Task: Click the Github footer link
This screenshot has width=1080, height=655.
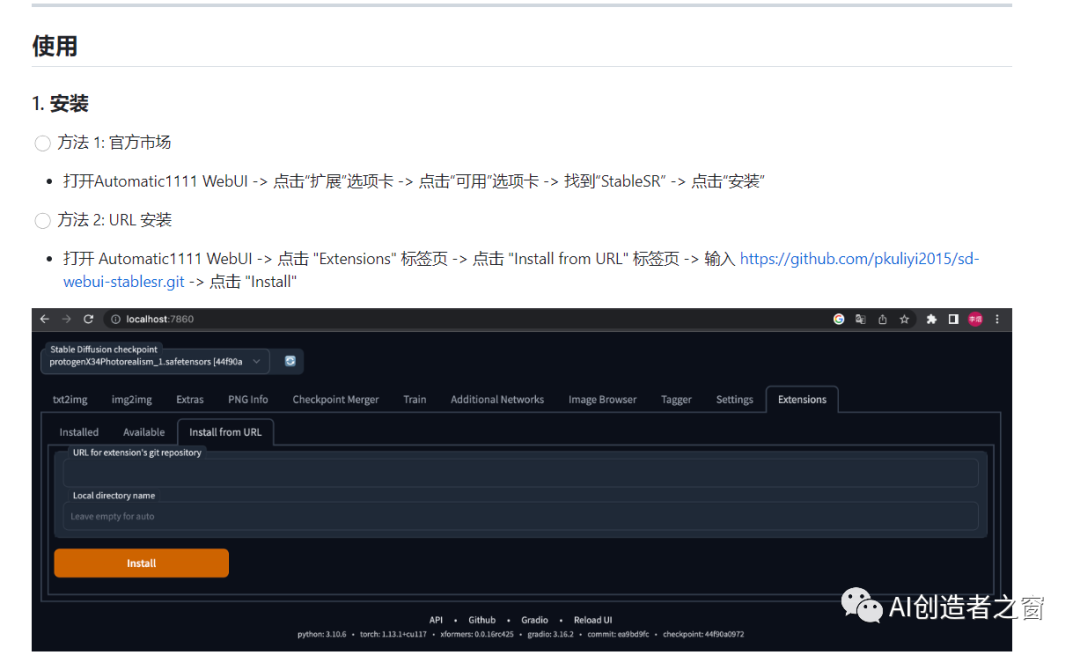Action: click(x=481, y=620)
